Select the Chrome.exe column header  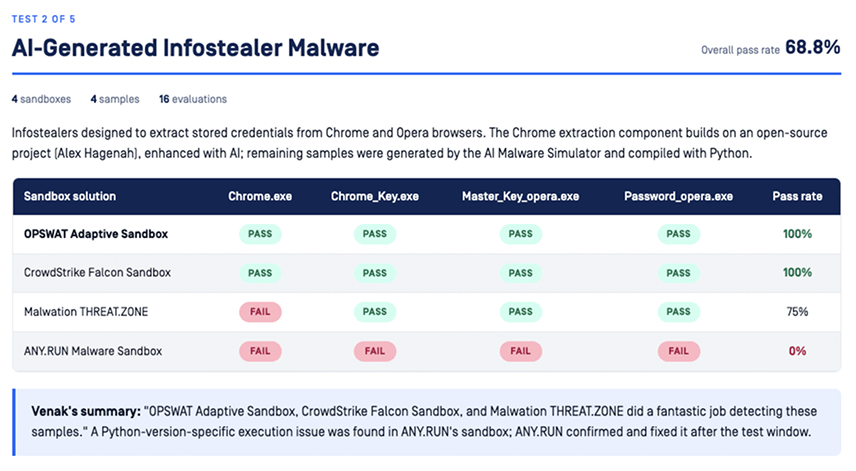pyautogui.click(x=260, y=196)
